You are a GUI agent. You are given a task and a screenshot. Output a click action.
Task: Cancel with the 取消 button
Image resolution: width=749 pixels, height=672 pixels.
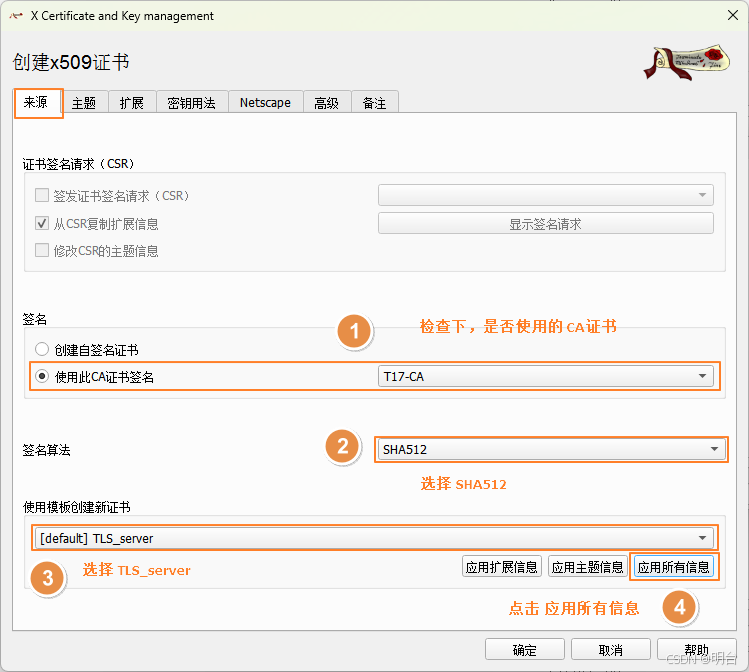coord(610,650)
